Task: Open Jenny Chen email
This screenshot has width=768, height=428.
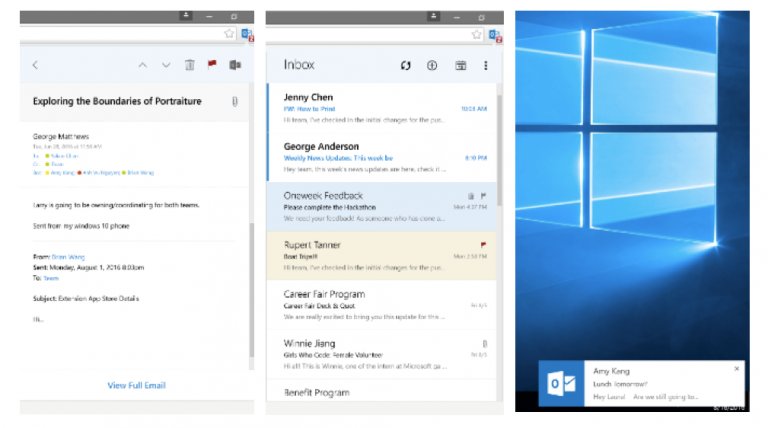Action: pyautogui.click(x=382, y=108)
